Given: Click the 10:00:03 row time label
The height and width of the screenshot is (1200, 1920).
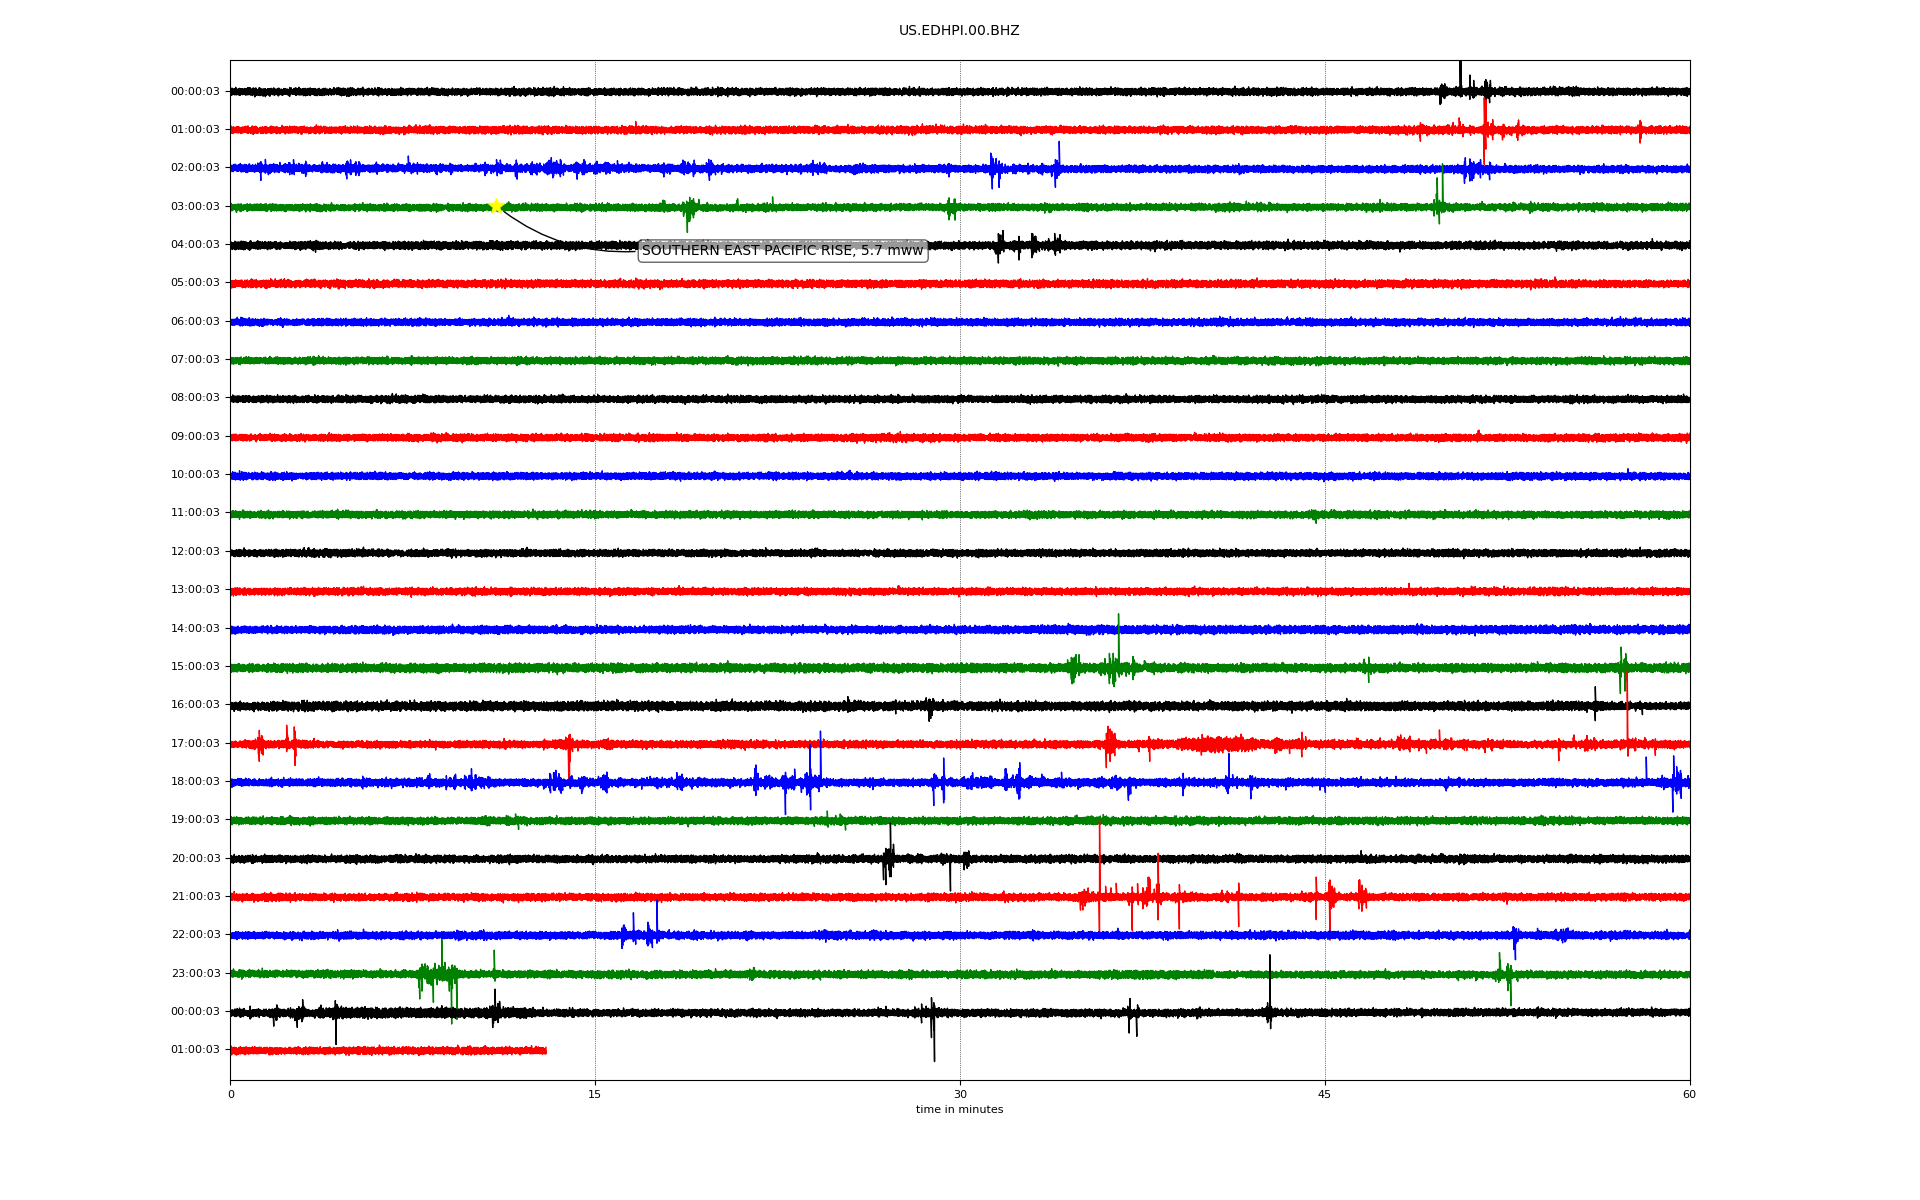Looking at the screenshot, I should [195, 474].
